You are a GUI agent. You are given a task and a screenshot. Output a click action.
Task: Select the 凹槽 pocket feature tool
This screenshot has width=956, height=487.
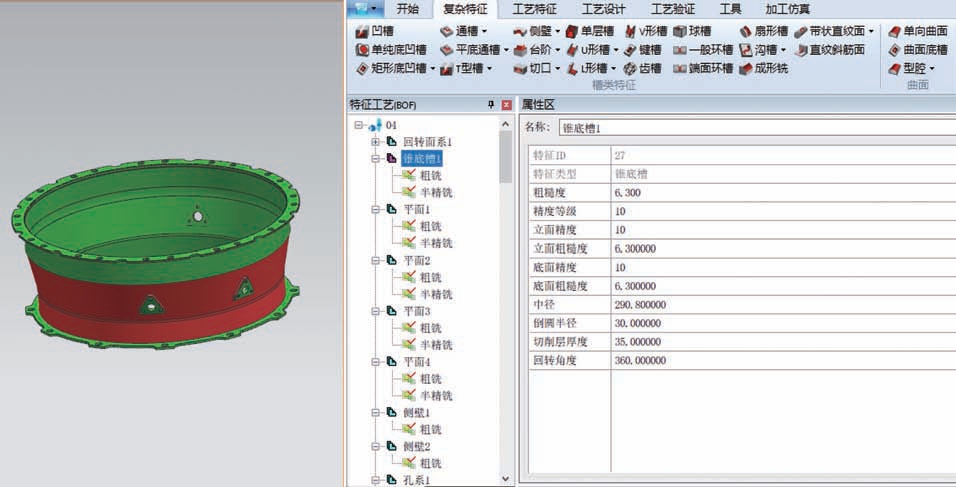click(x=376, y=31)
